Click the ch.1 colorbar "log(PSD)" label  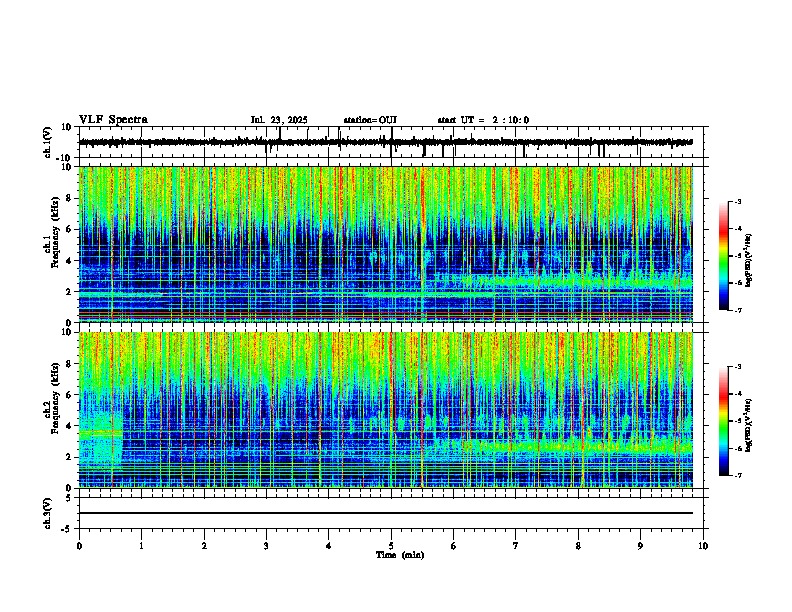tap(748, 261)
